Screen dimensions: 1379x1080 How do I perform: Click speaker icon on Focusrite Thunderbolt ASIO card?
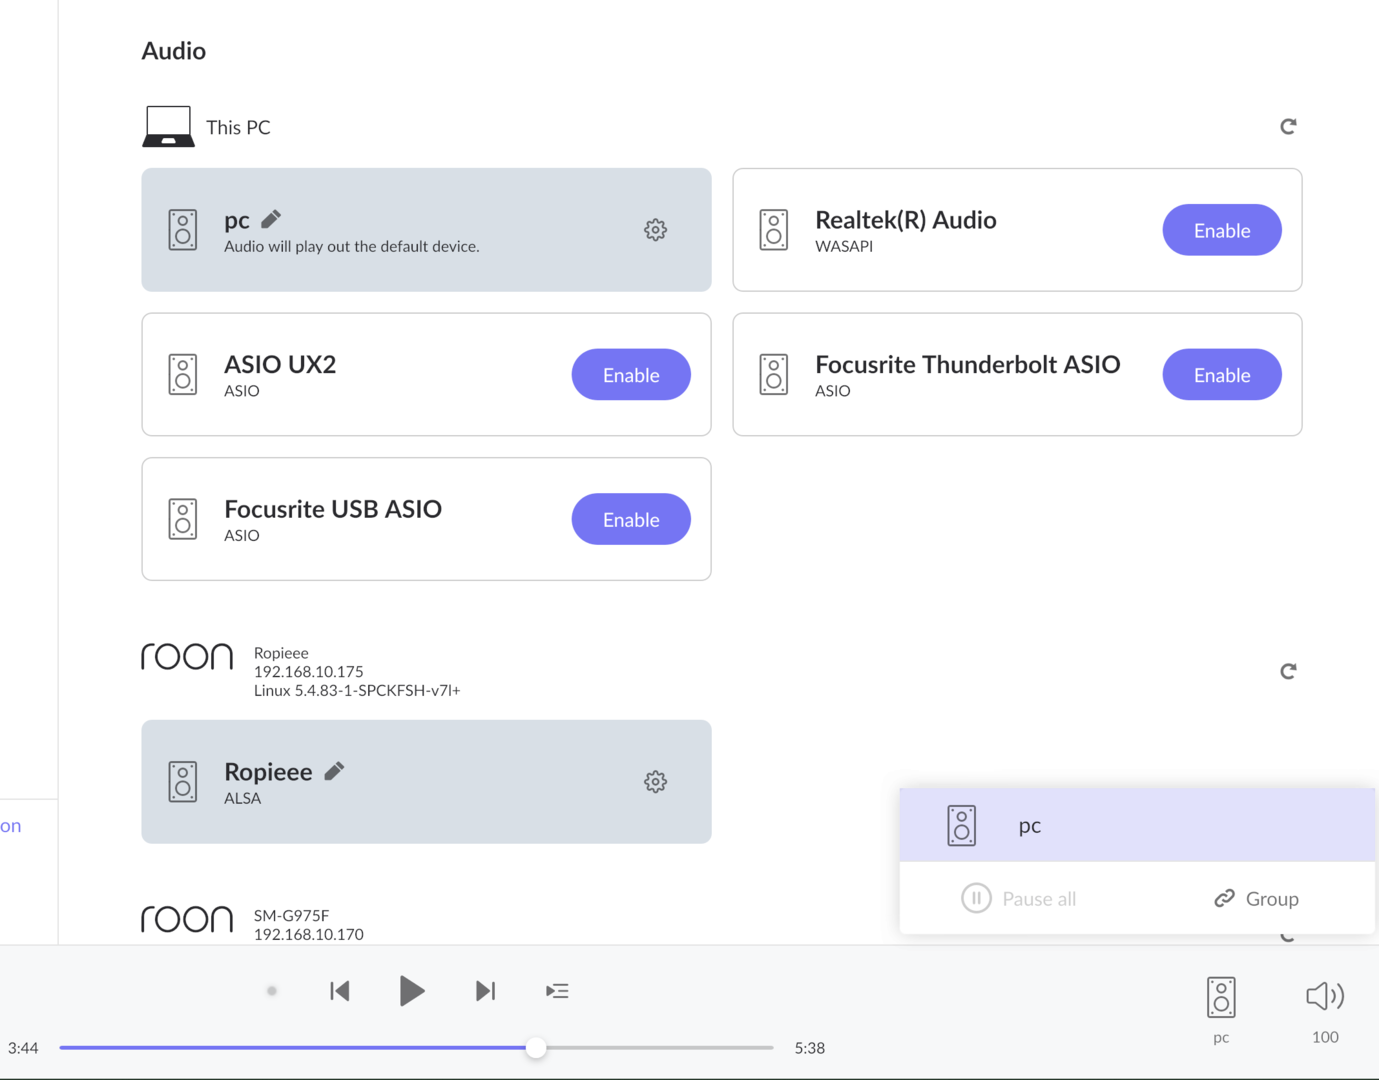coord(774,375)
